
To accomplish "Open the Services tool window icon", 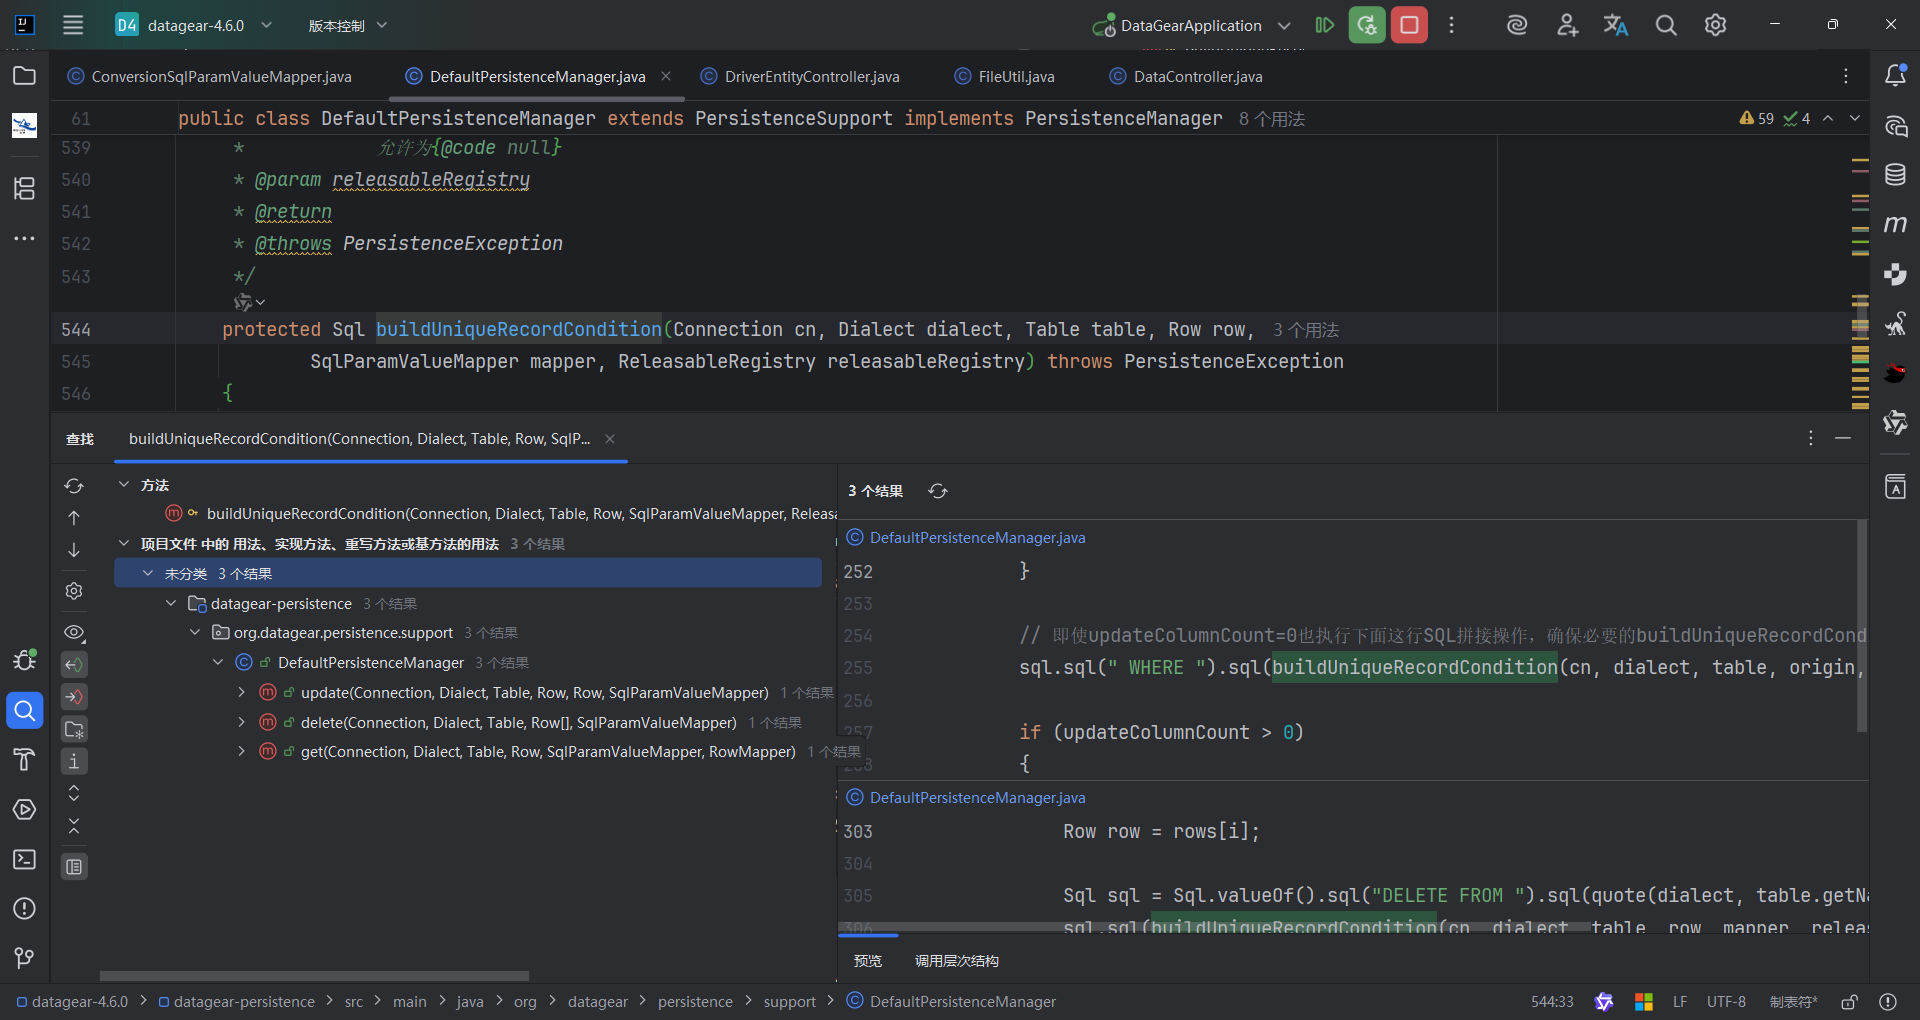I will point(24,809).
